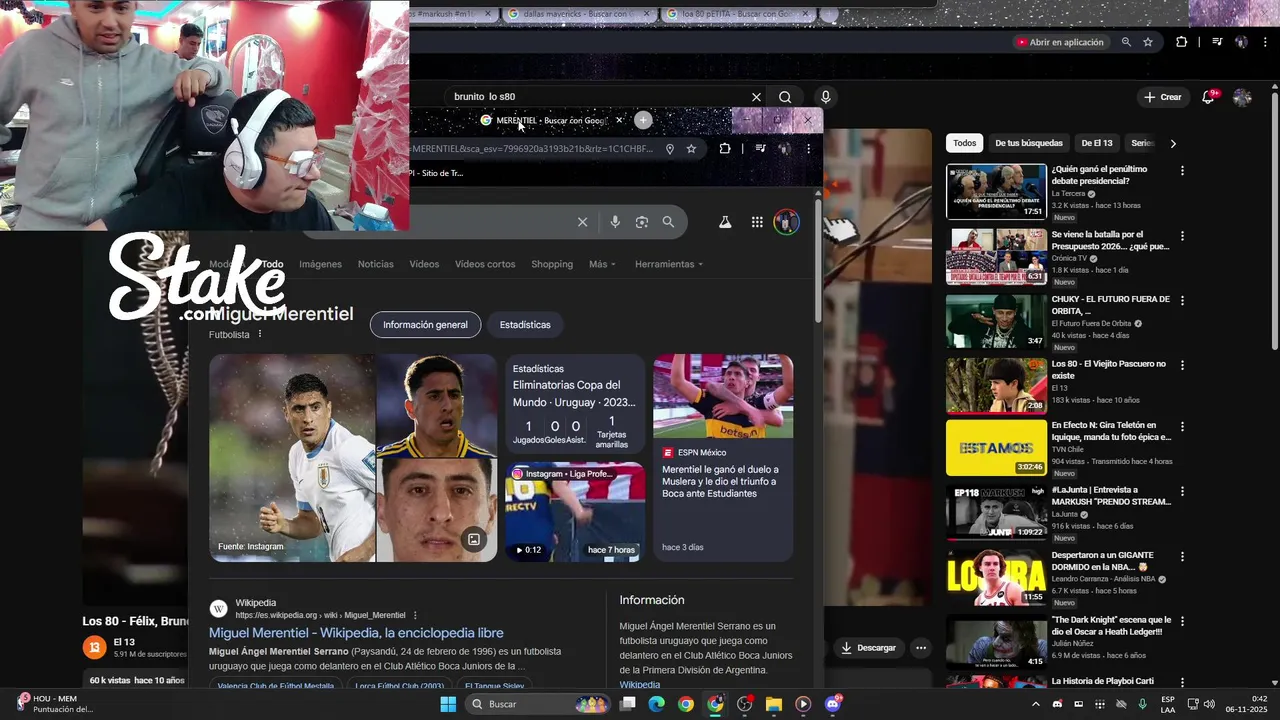Open Google apps grid
This screenshot has width=1280, height=720.
click(757, 222)
